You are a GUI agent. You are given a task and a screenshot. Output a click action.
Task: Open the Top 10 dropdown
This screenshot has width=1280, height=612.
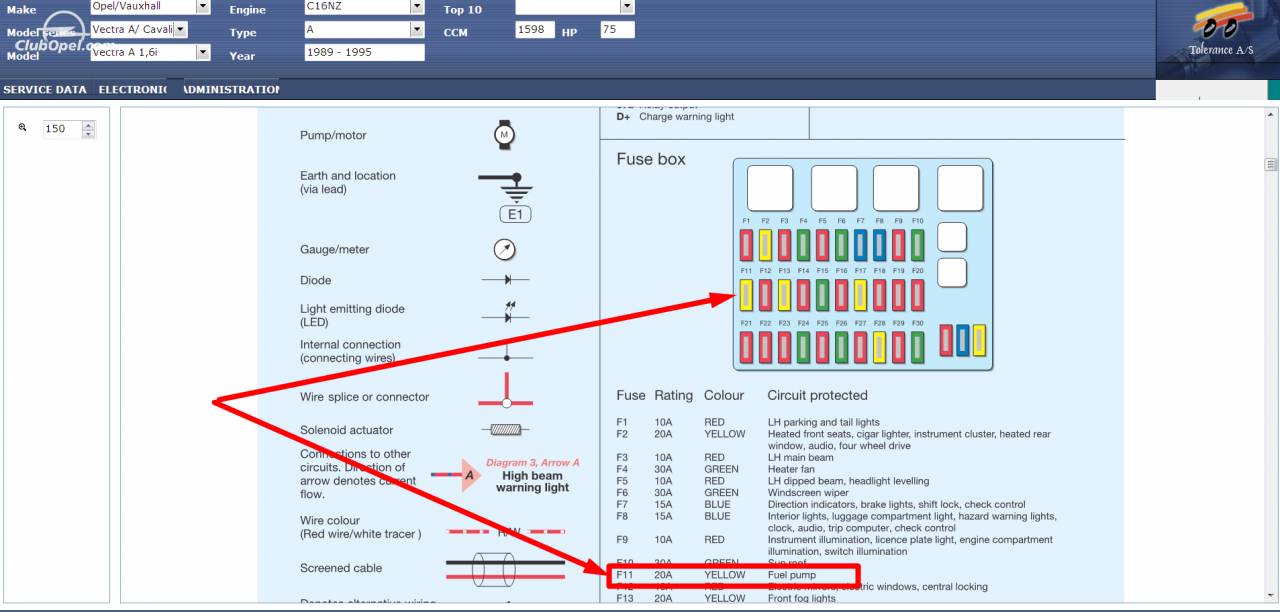(627, 7)
